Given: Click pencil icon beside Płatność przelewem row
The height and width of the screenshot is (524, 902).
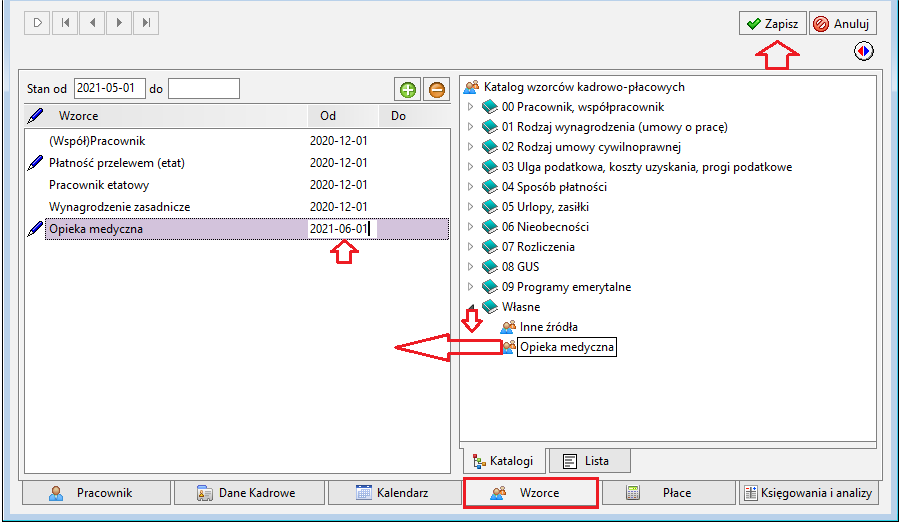Looking at the screenshot, I should point(35,163).
